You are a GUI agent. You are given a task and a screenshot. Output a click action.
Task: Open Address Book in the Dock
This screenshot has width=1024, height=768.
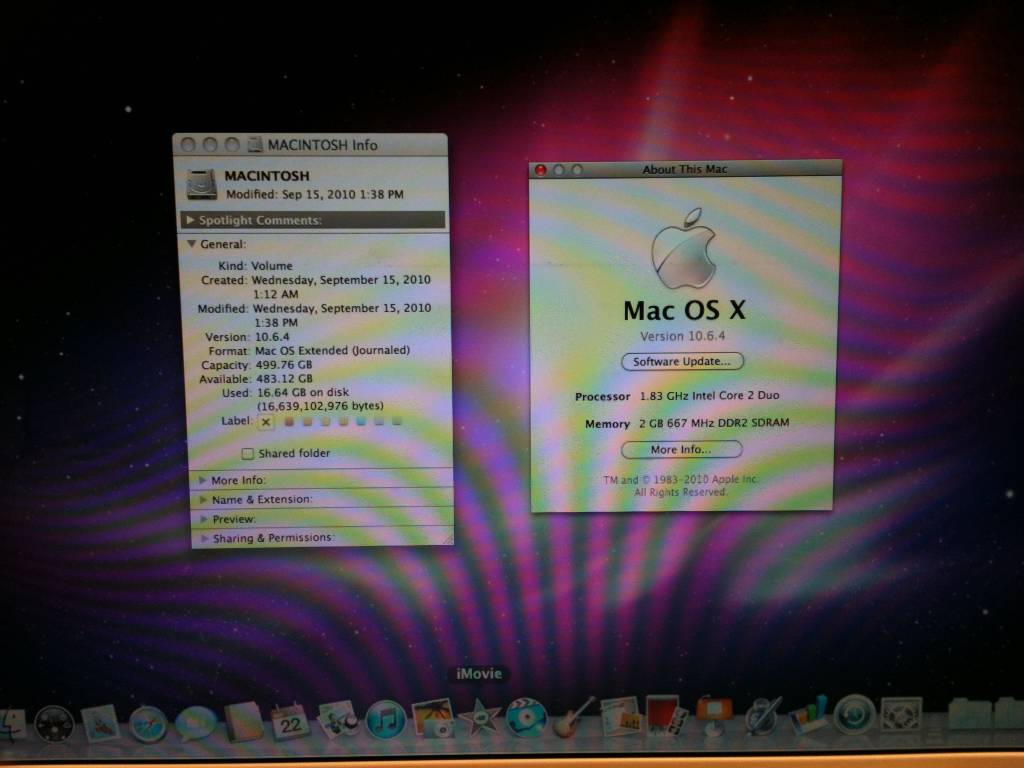244,722
